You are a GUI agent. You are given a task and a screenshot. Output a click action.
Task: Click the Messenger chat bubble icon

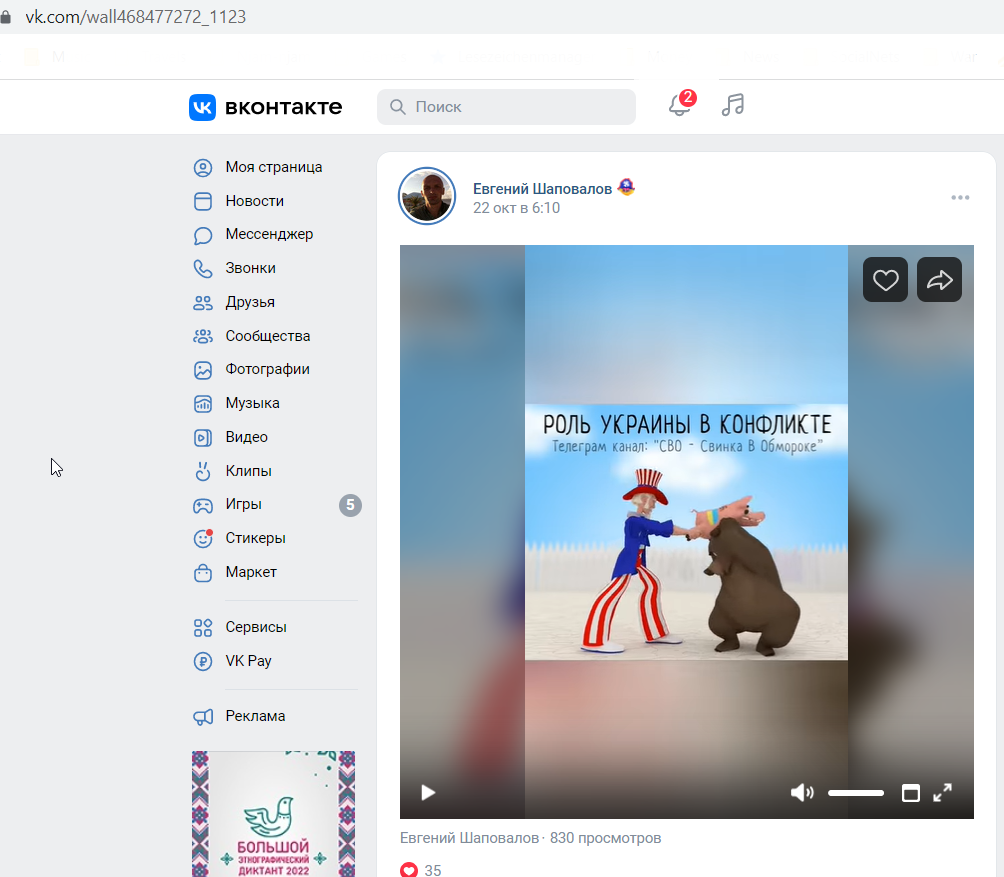[x=203, y=236]
